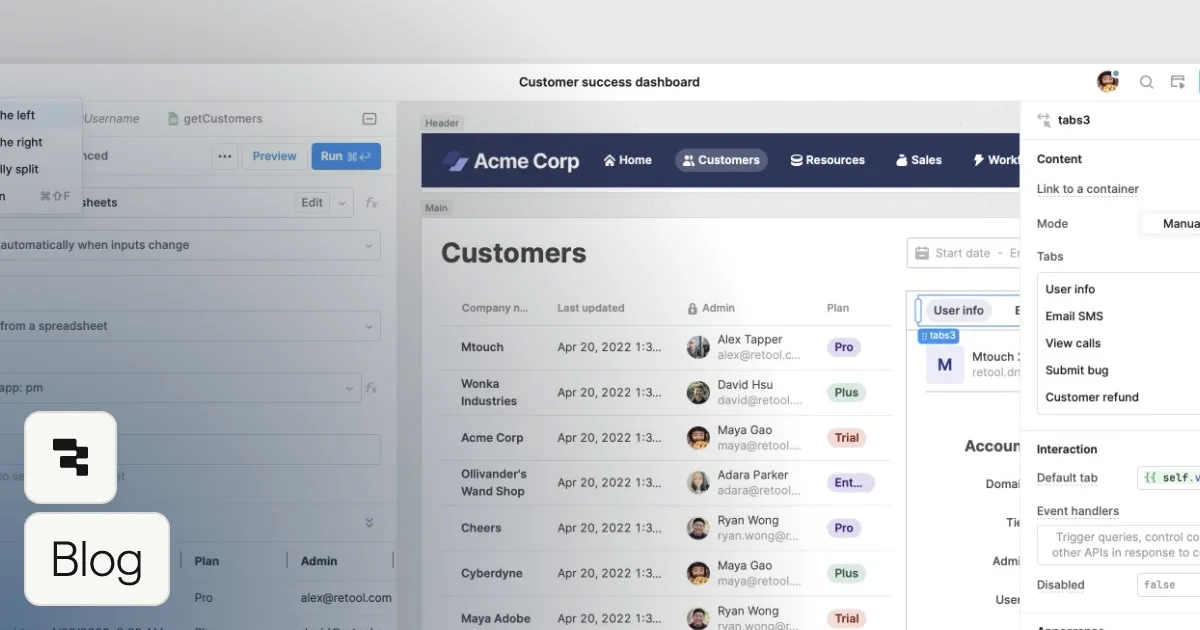This screenshot has width=1200, height=630.
Task: Click the Blog badge tile
Action: 97,560
